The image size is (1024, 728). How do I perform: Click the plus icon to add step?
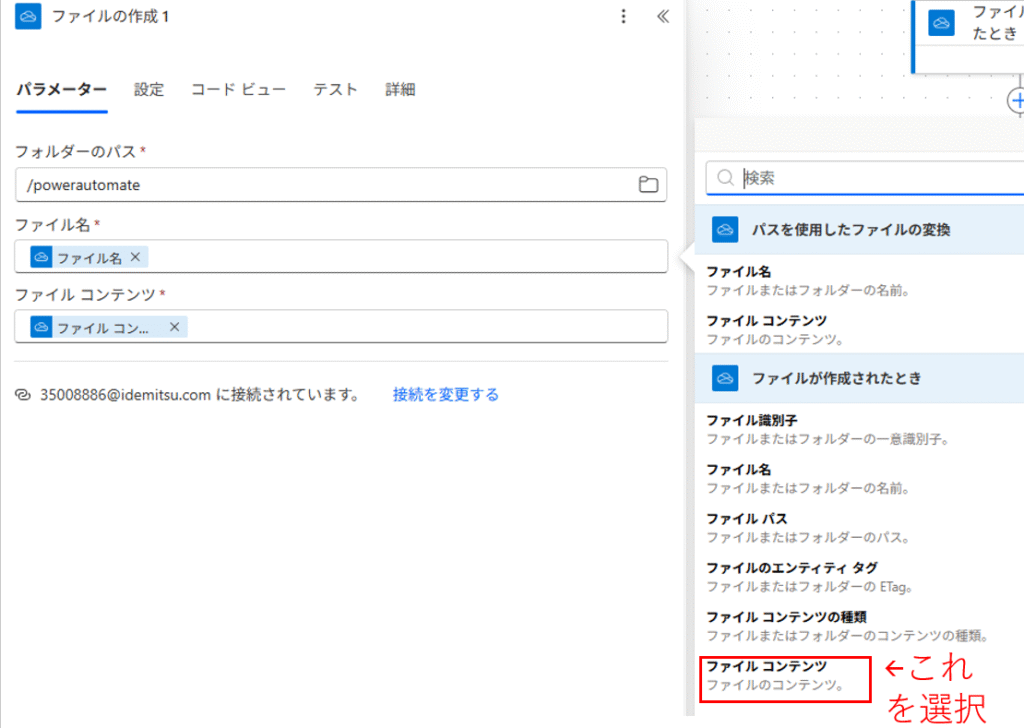click(1017, 100)
